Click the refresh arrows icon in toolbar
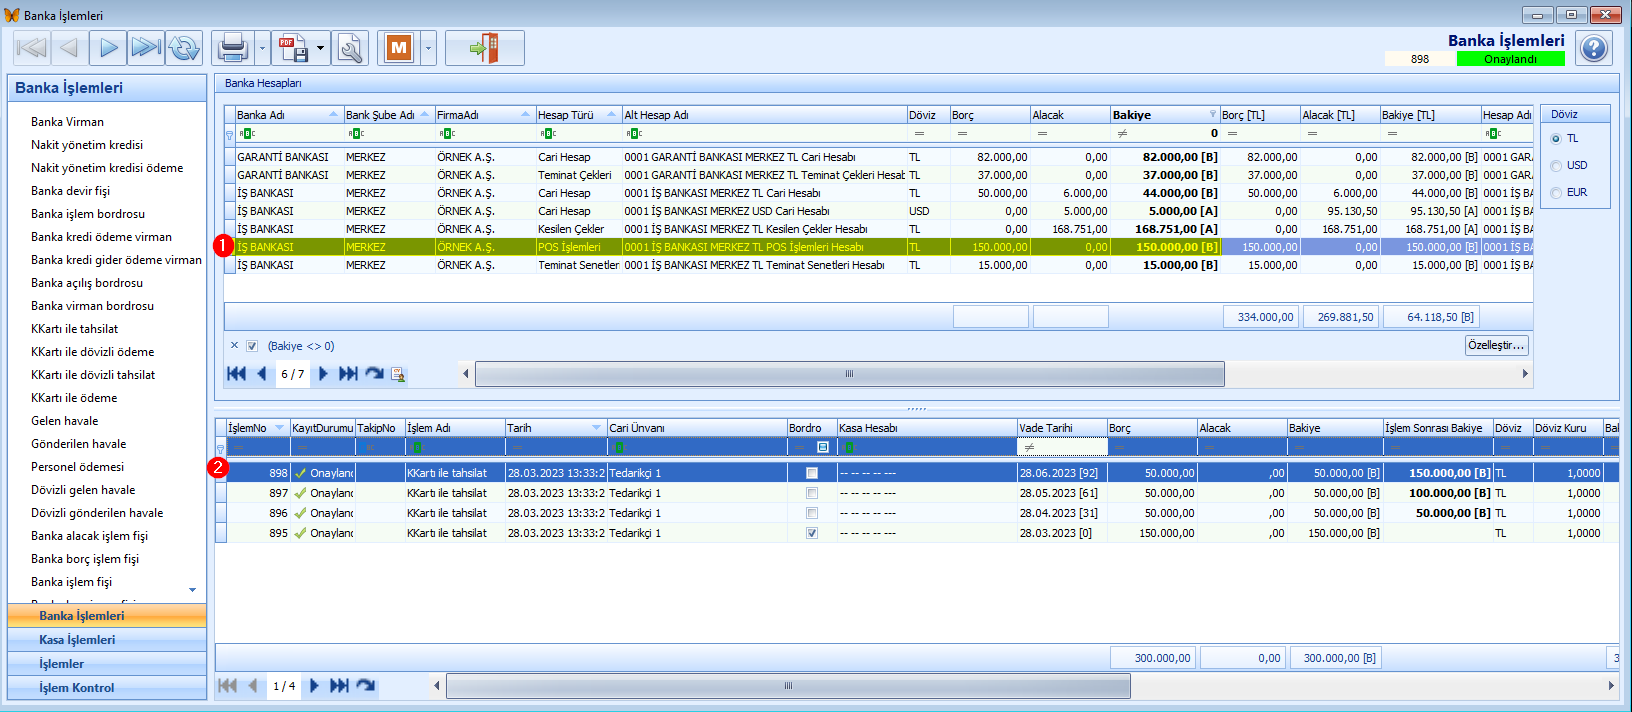 click(x=184, y=48)
